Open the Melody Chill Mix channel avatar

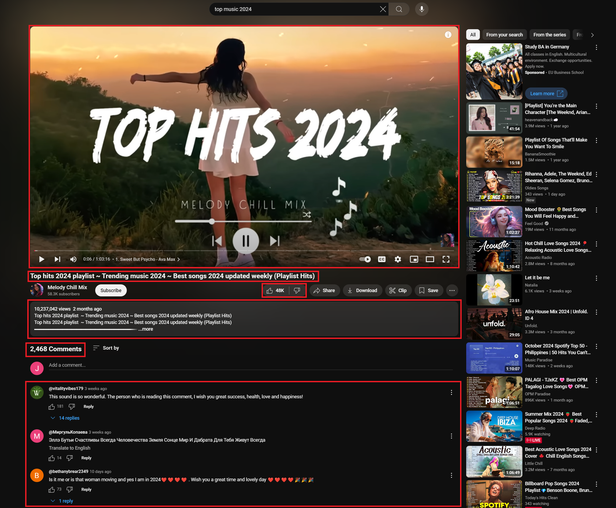coord(37,290)
